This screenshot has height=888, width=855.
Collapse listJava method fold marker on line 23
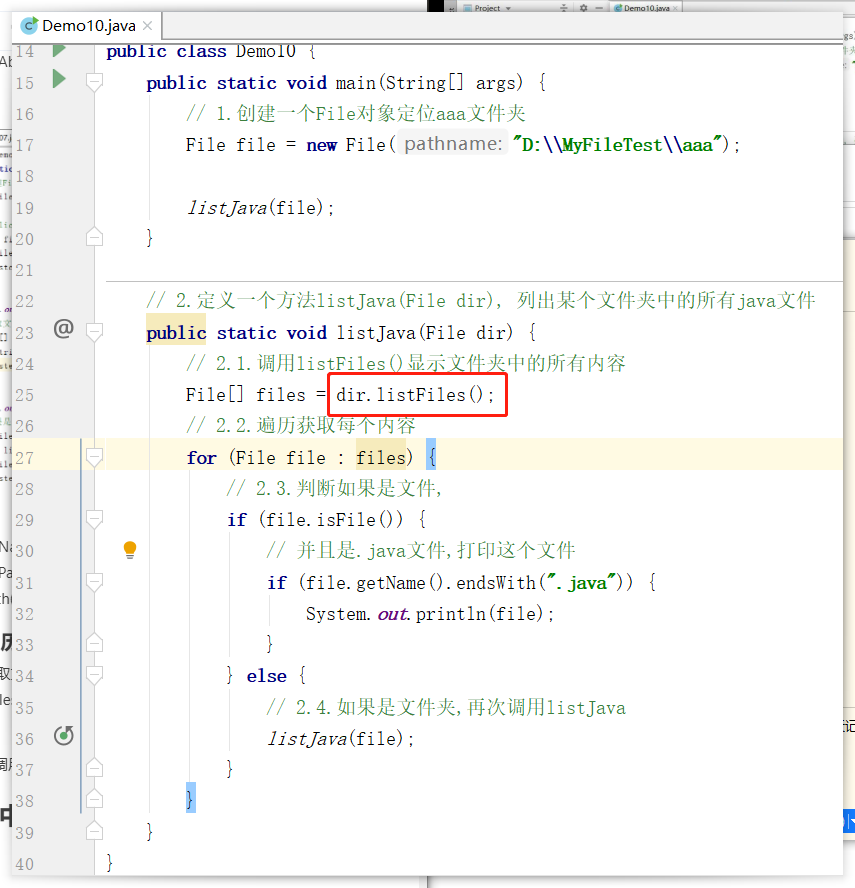pyautogui.click(x=94, y=332)
